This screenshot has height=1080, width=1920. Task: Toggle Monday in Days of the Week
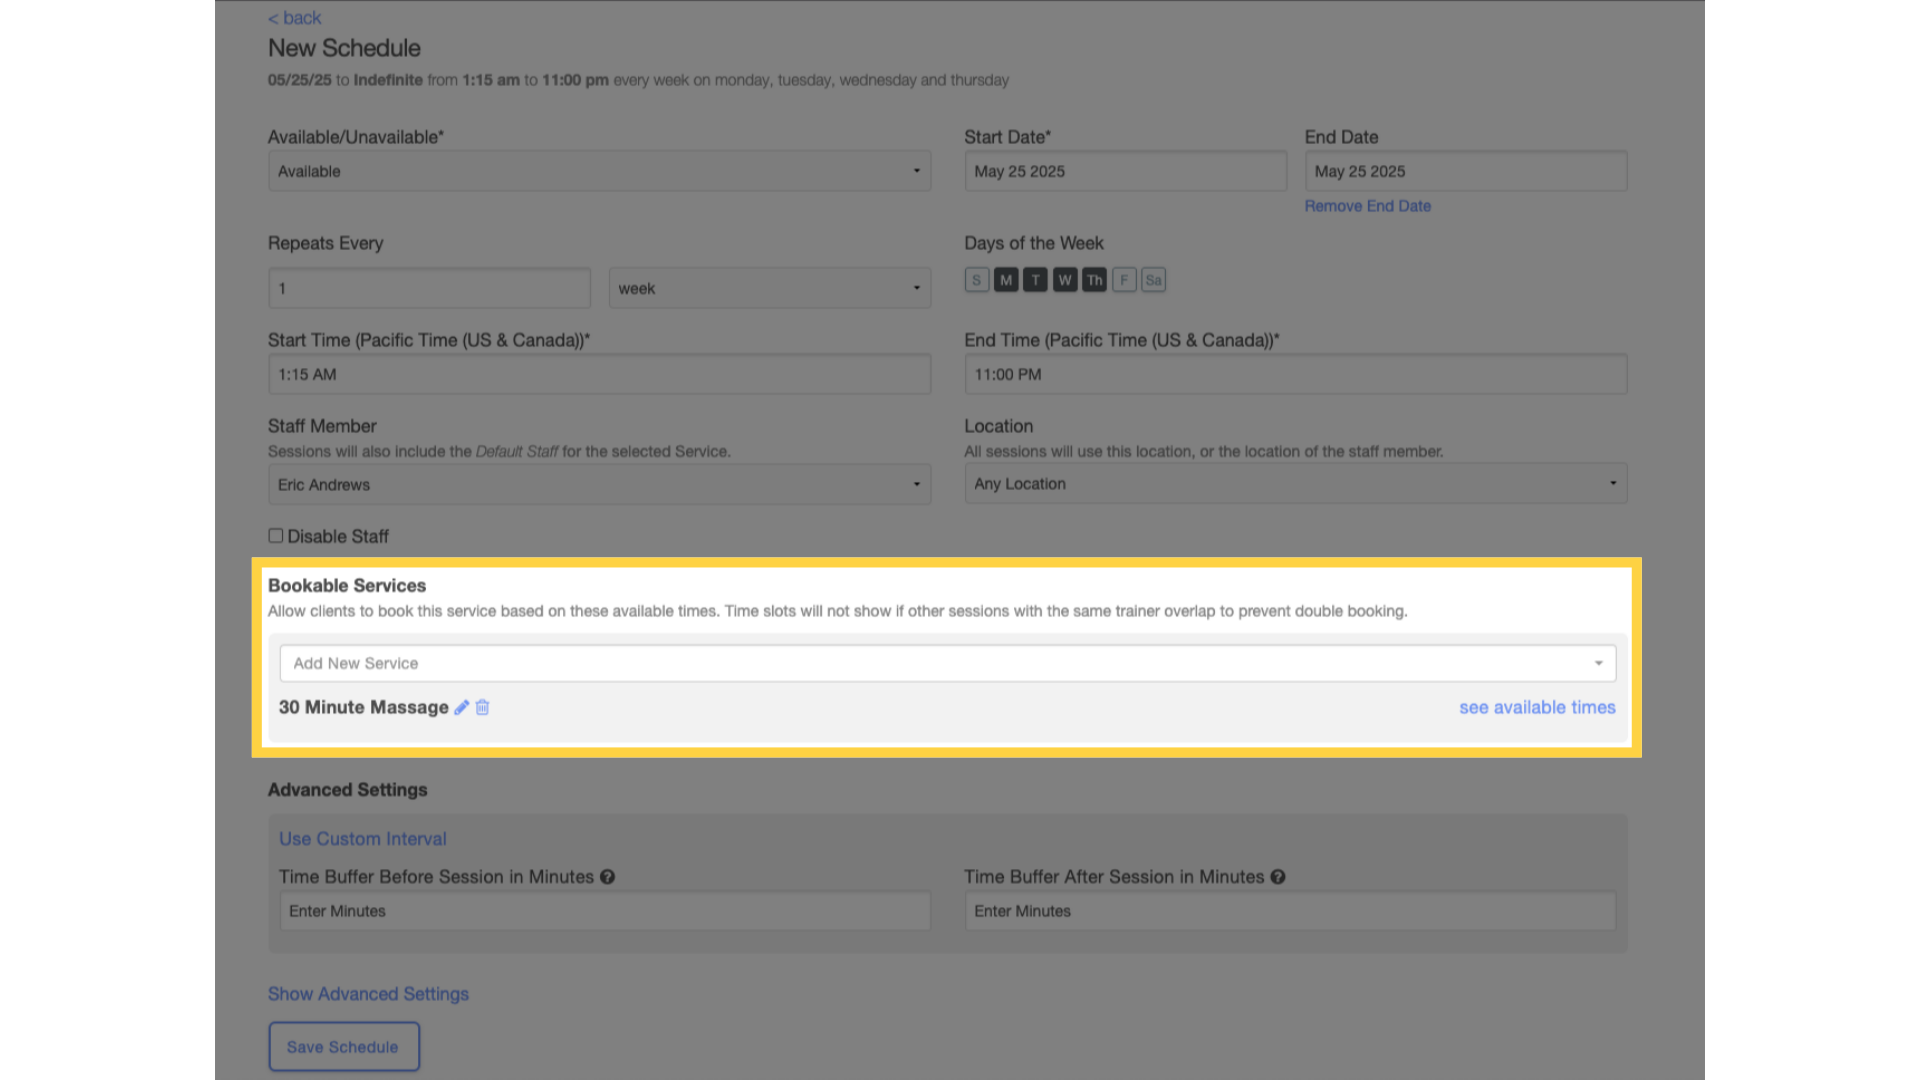(x=1006, y=280)
